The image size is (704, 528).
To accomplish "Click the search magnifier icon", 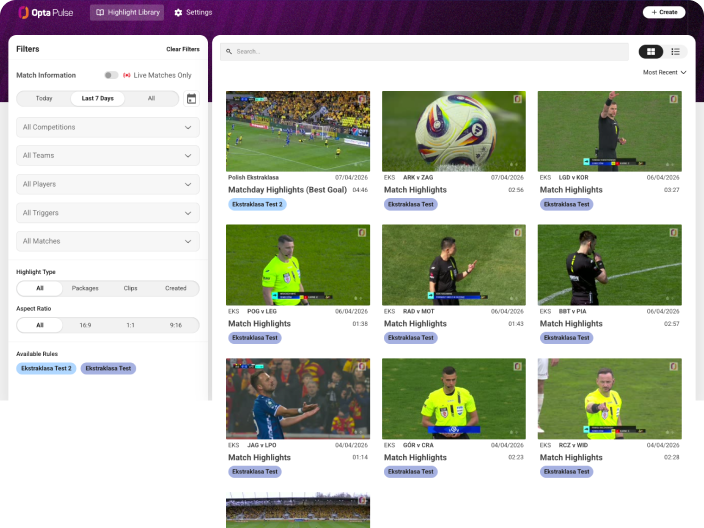I will 229,52.
